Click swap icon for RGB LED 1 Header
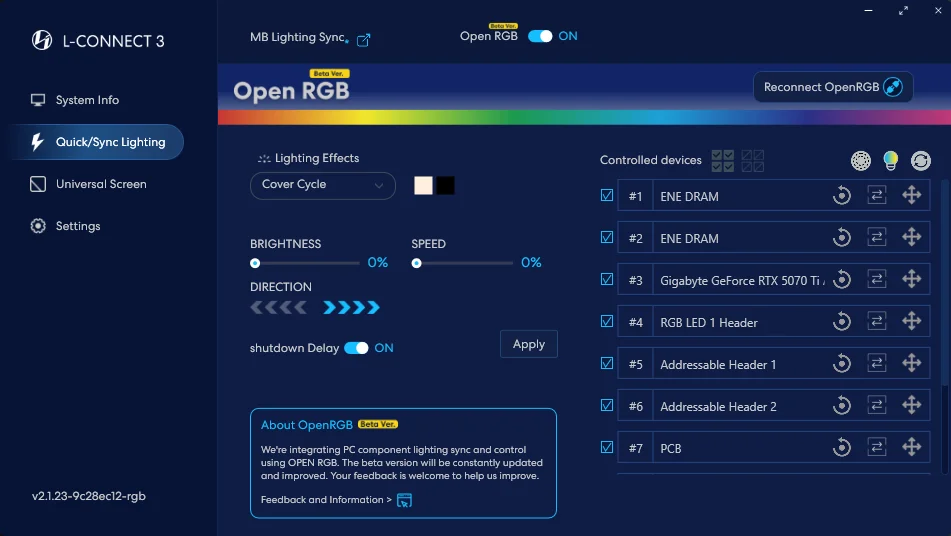951x536 pixels. coord(876,321)
